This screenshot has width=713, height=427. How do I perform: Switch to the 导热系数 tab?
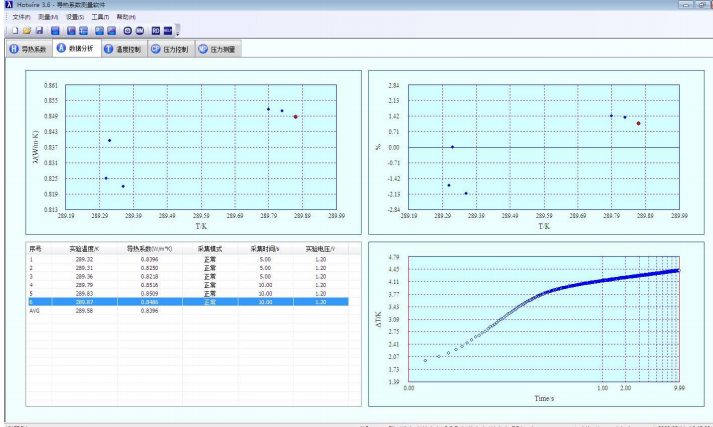29,49
